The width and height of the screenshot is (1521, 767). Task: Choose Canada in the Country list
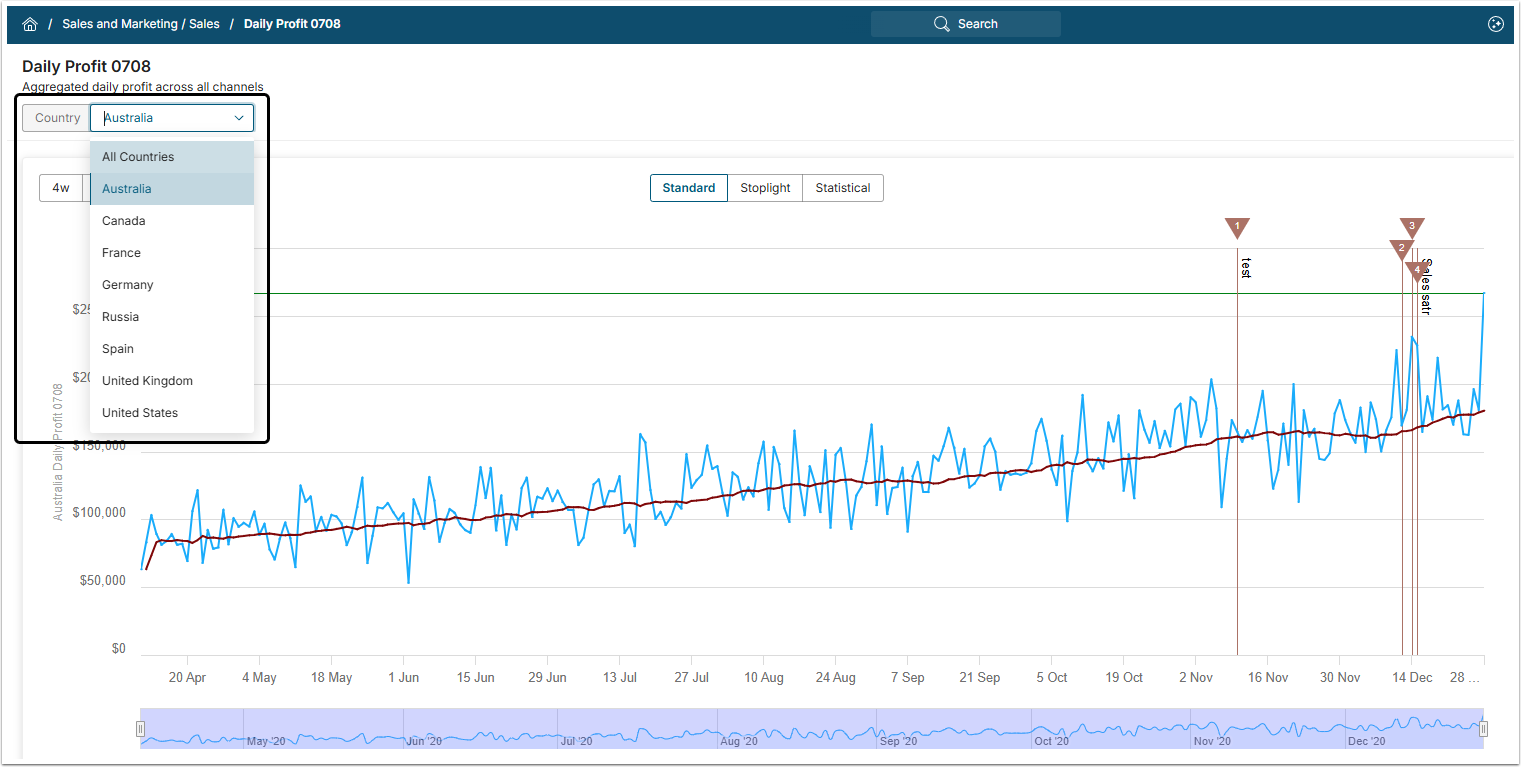(124, 221)
